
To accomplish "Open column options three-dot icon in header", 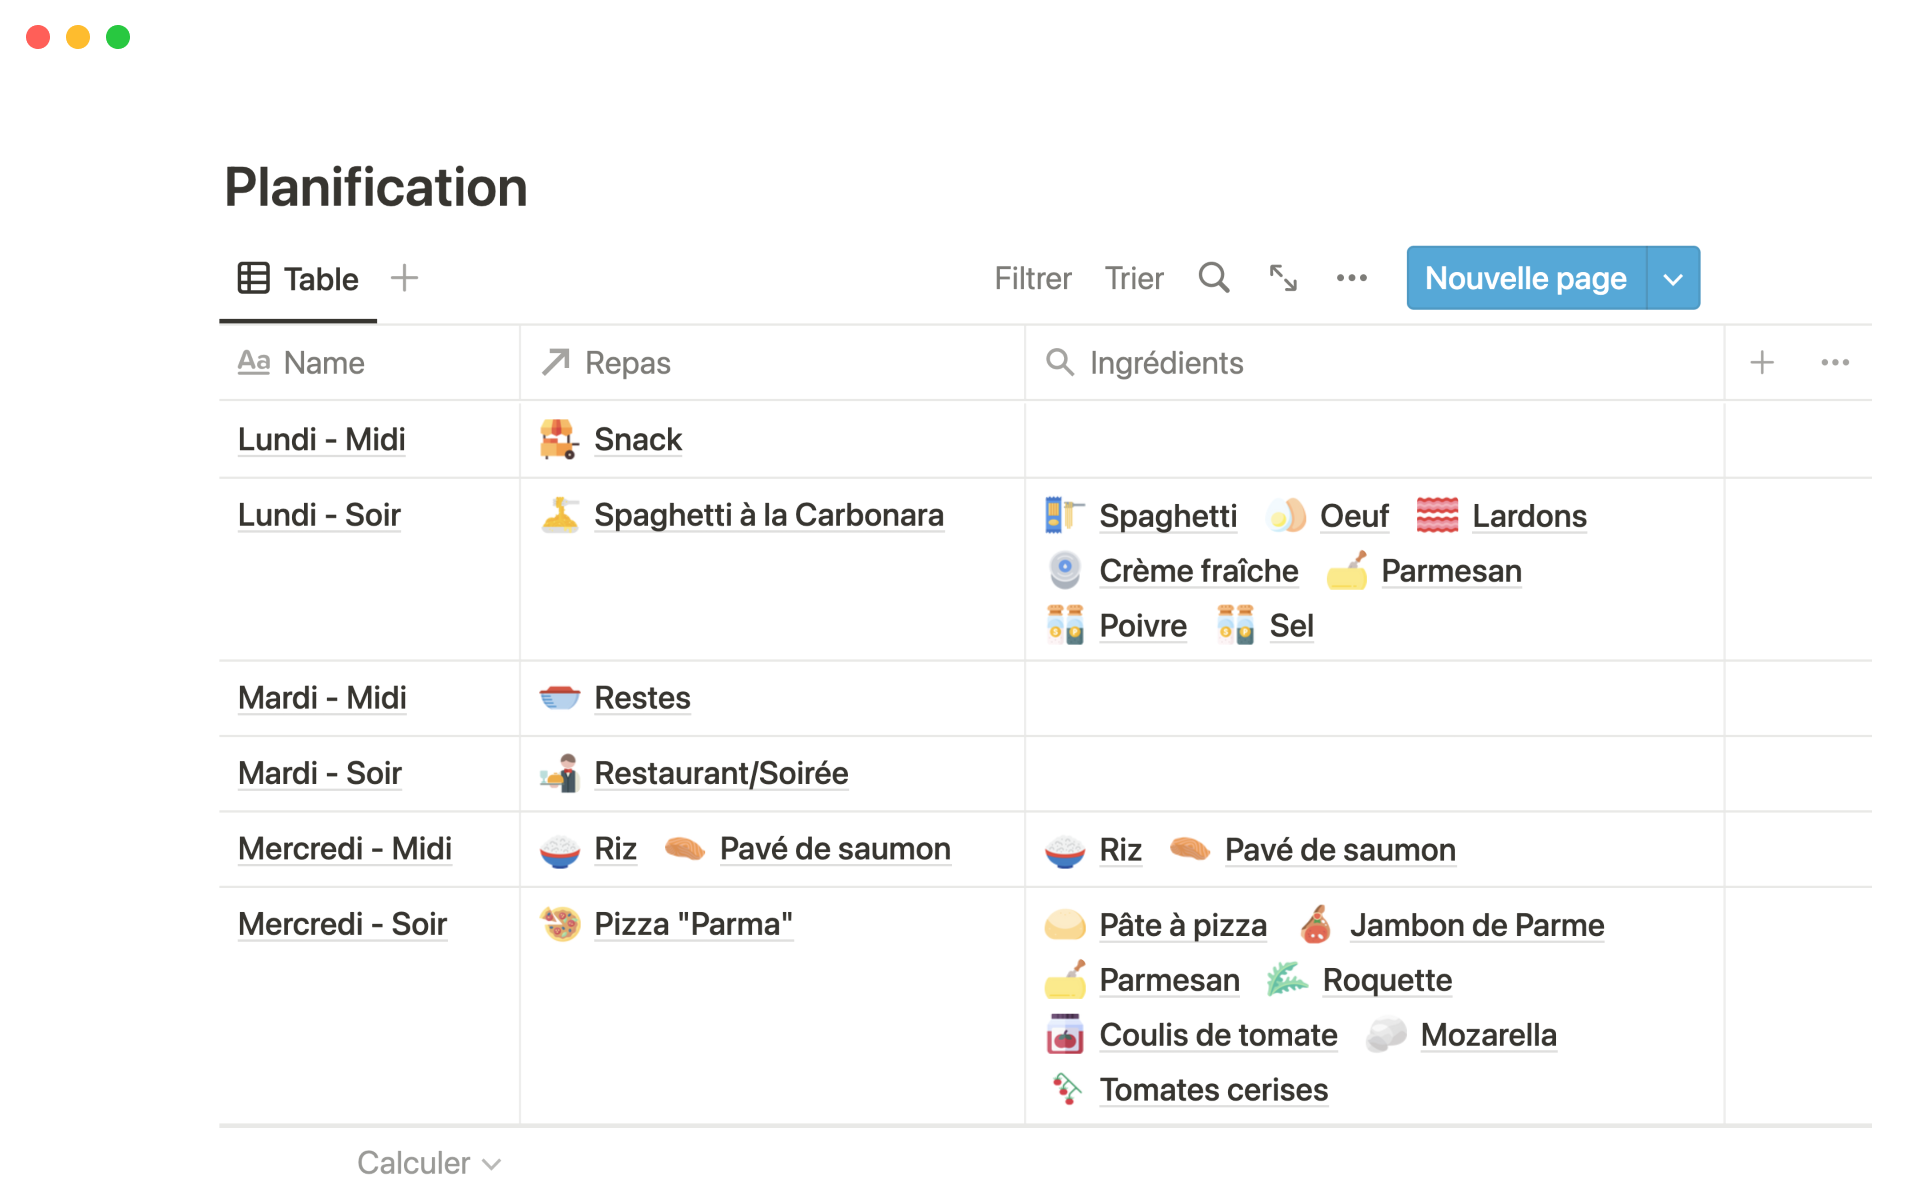I will [x=1835, y=363].
